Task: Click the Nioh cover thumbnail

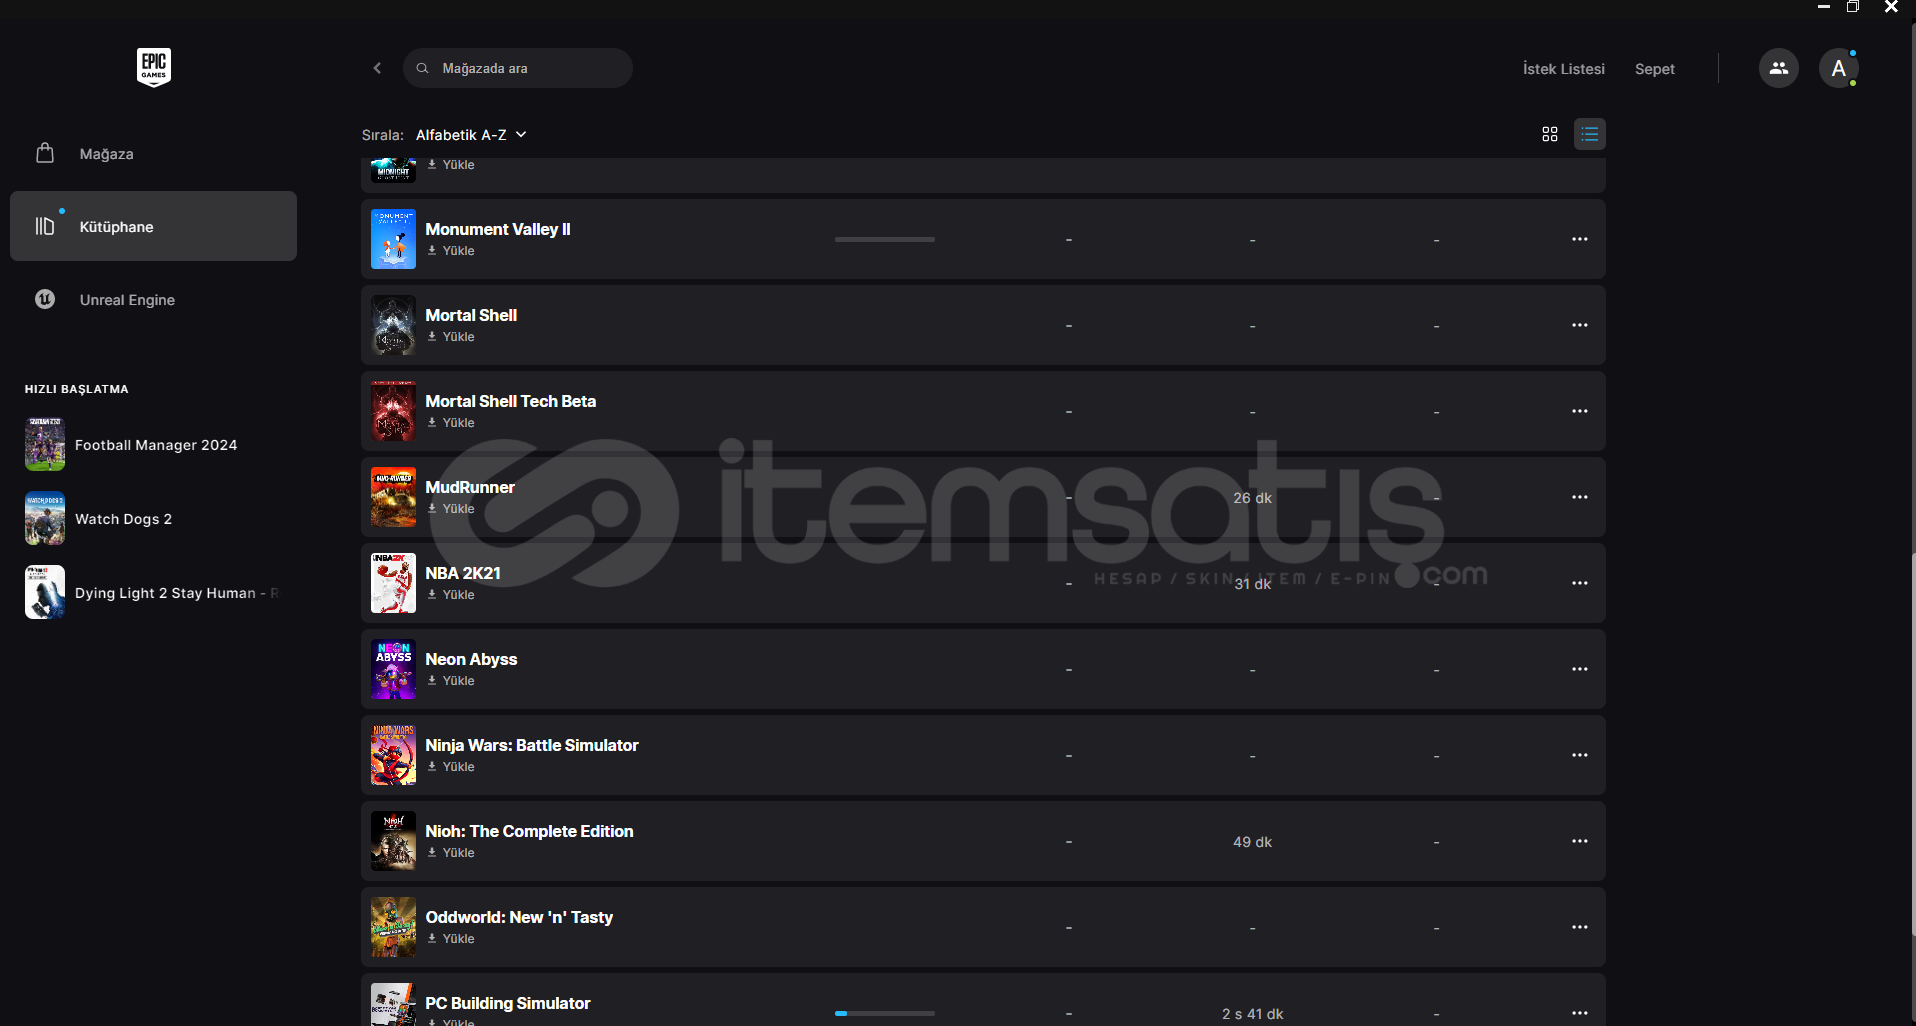Action: click(393, 841)
